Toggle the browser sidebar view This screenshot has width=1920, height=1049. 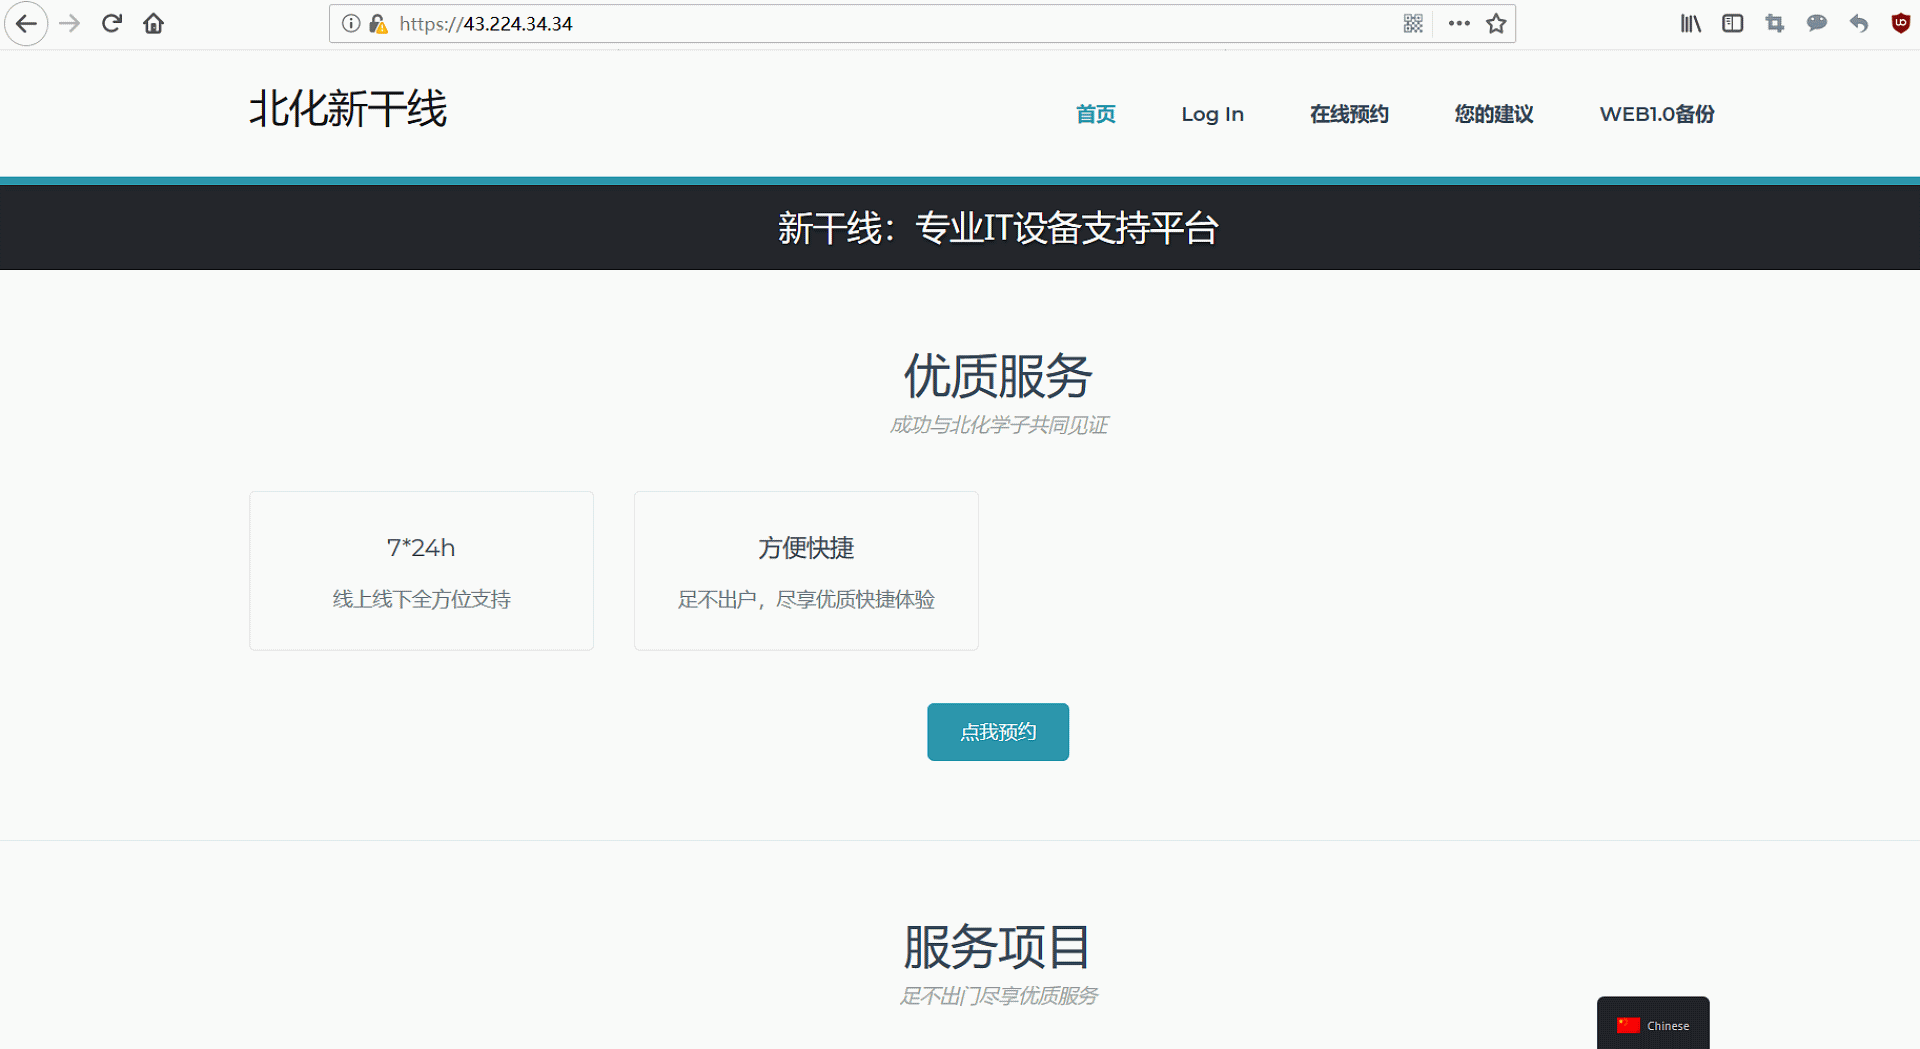coord(1732,24)
